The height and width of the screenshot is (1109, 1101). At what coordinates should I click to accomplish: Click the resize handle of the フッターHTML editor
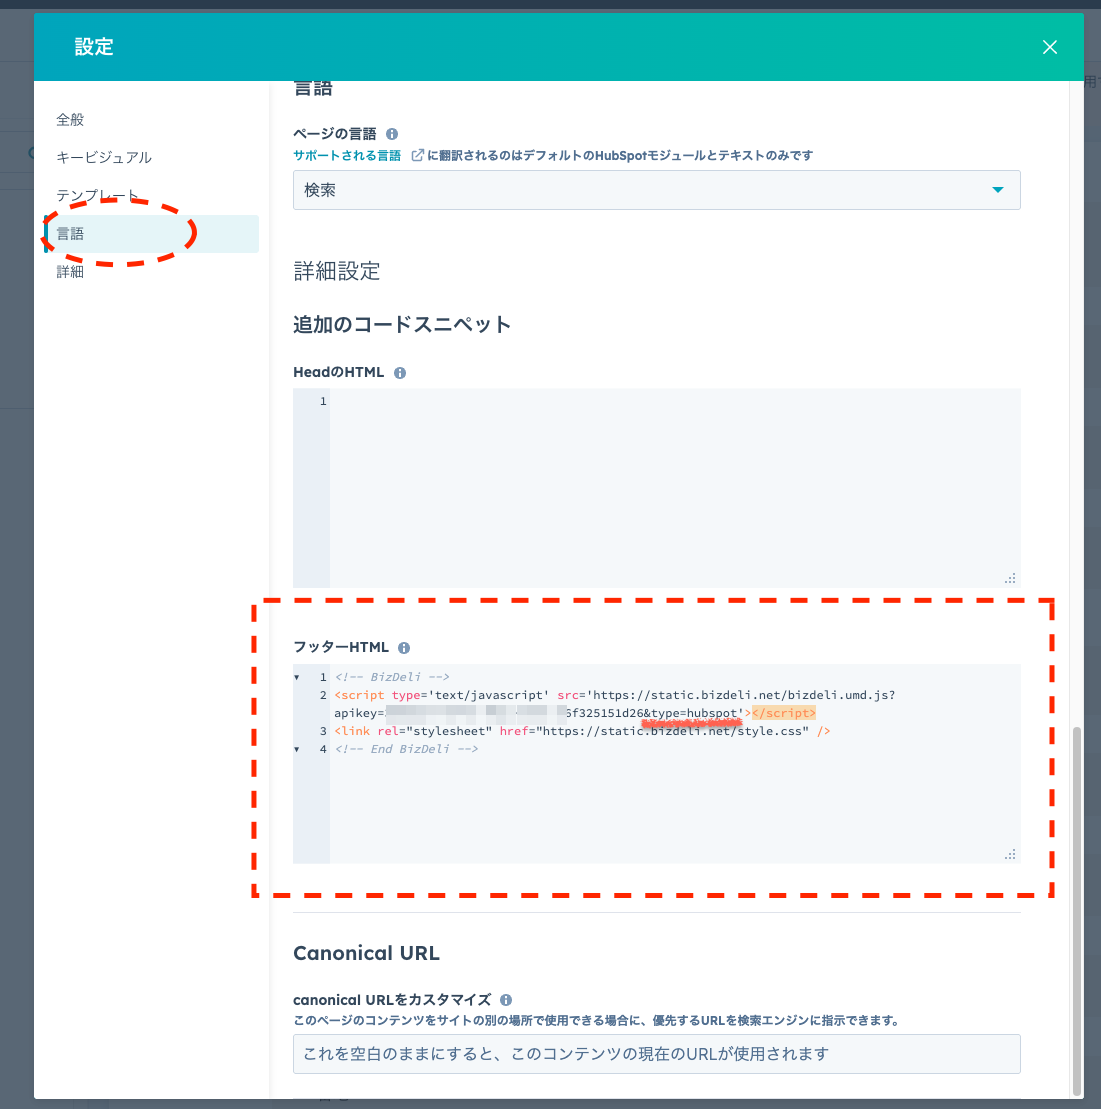point(1010,854)
